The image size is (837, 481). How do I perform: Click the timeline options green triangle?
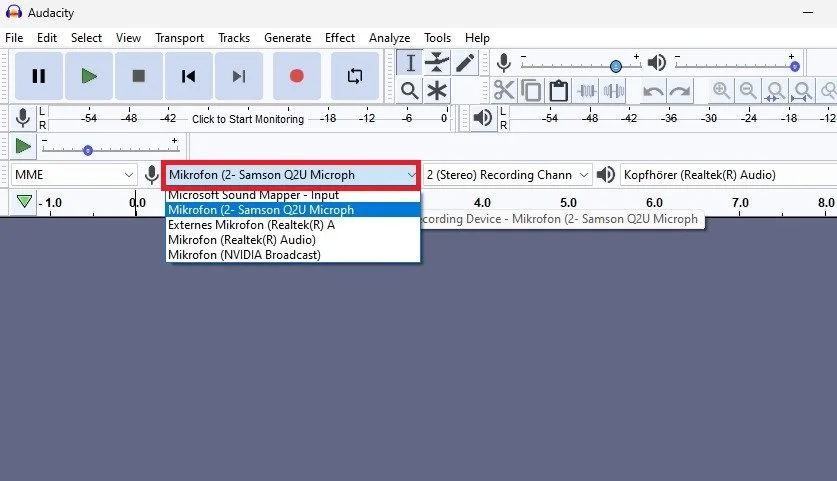tap(24, 202)
